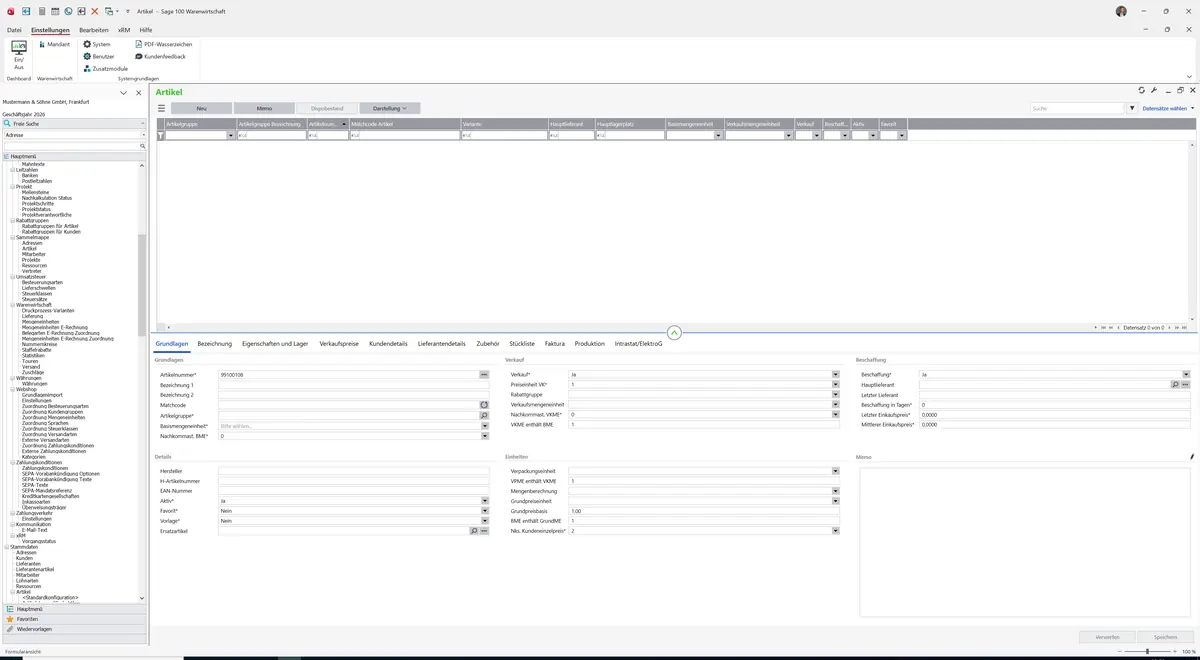Click the Speichern button
The width and height of the screenshot is (1200, 660).
(1166, 637)
